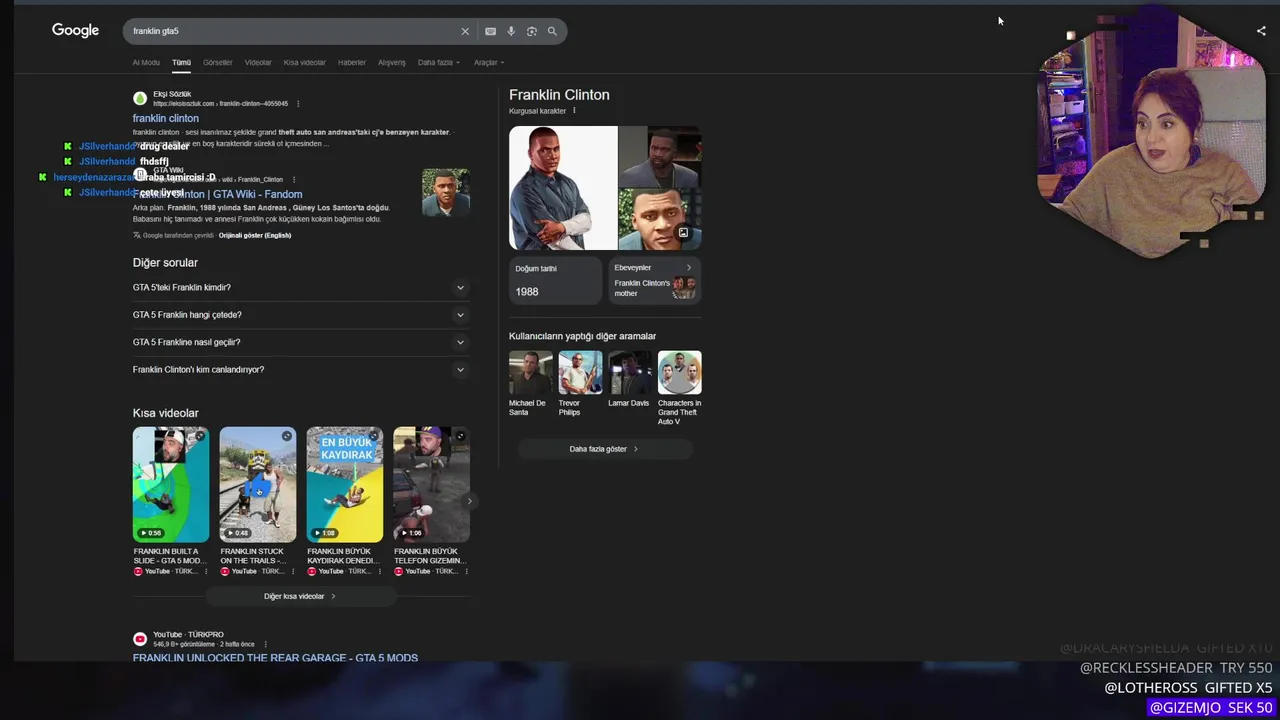Open more images icon on Franklin photos
Screen dimensions: 1280x720
coord(683,233)
